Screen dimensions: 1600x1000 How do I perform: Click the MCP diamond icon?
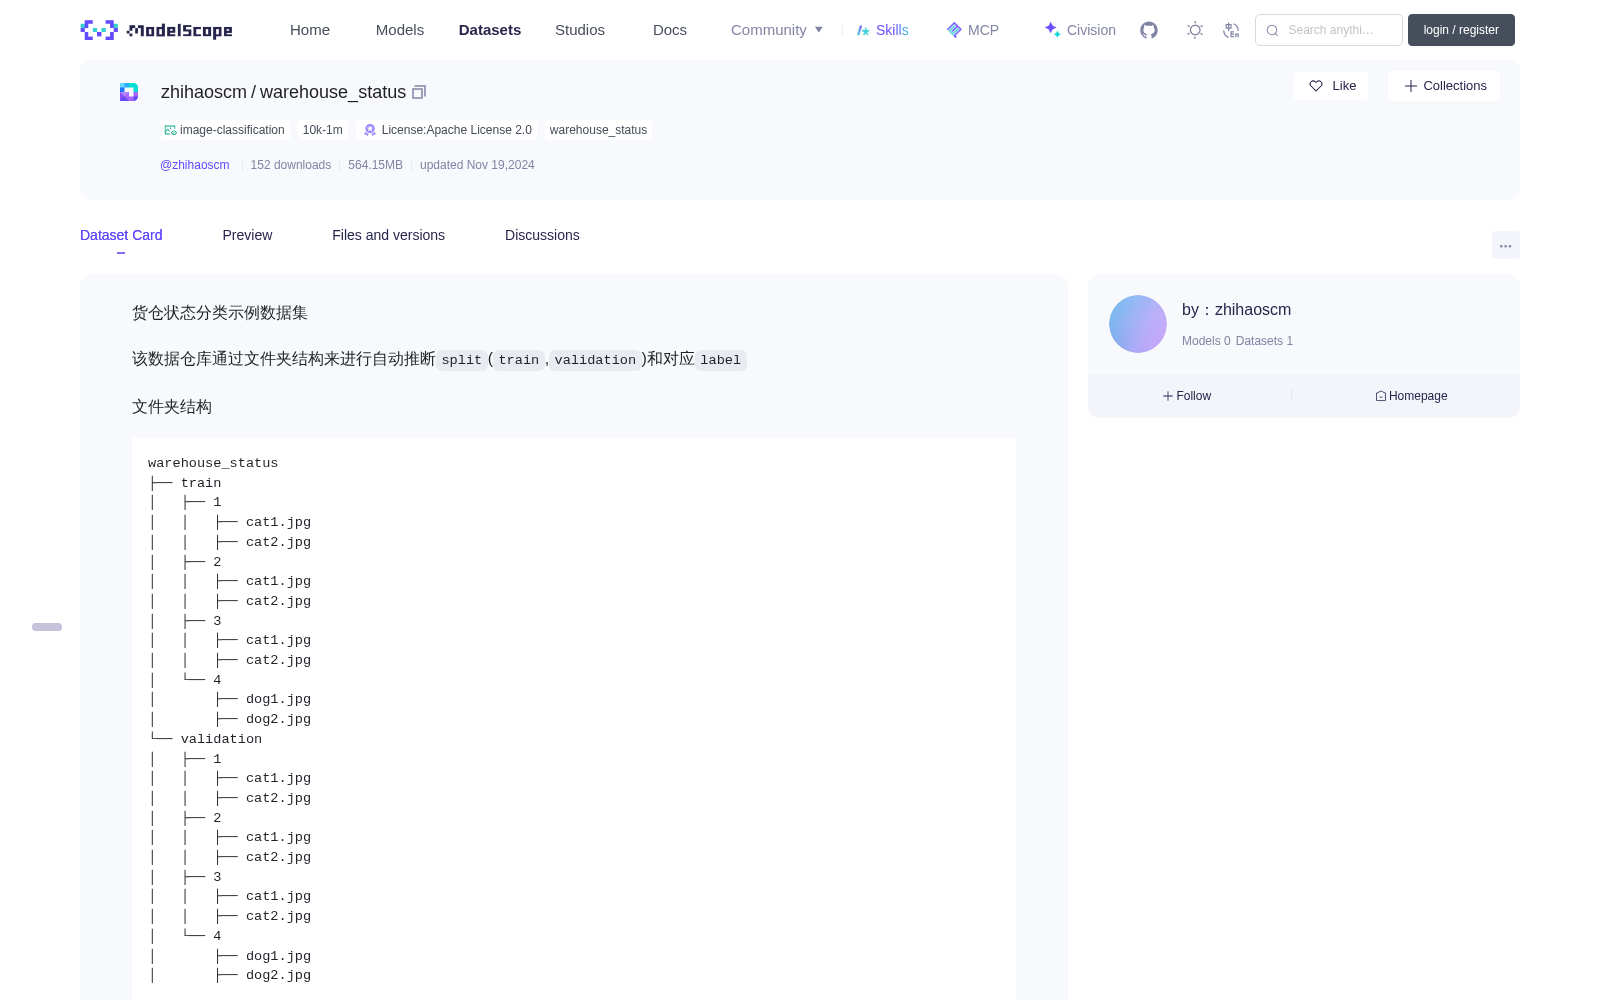coord(954,30)
